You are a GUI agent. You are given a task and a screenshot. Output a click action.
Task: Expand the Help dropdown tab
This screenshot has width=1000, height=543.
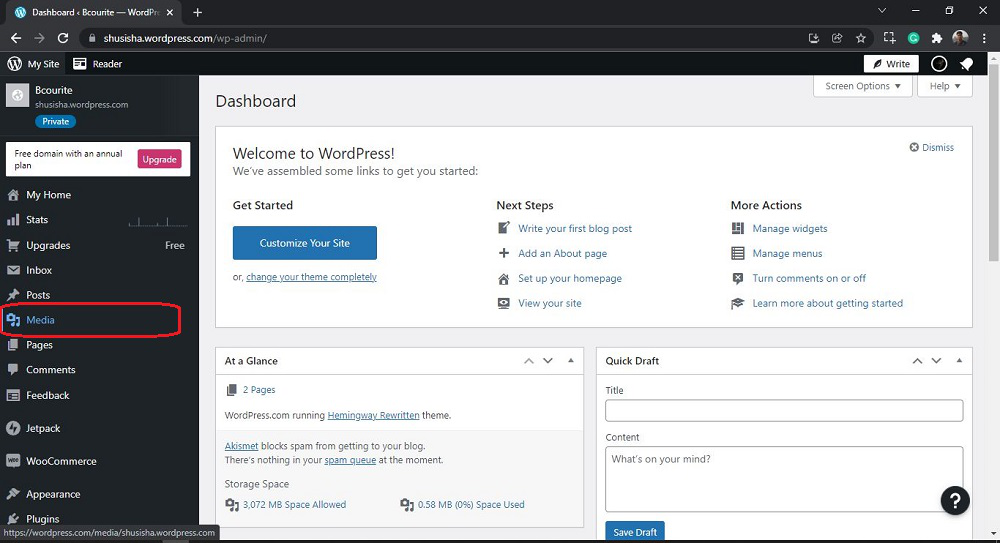945,86
